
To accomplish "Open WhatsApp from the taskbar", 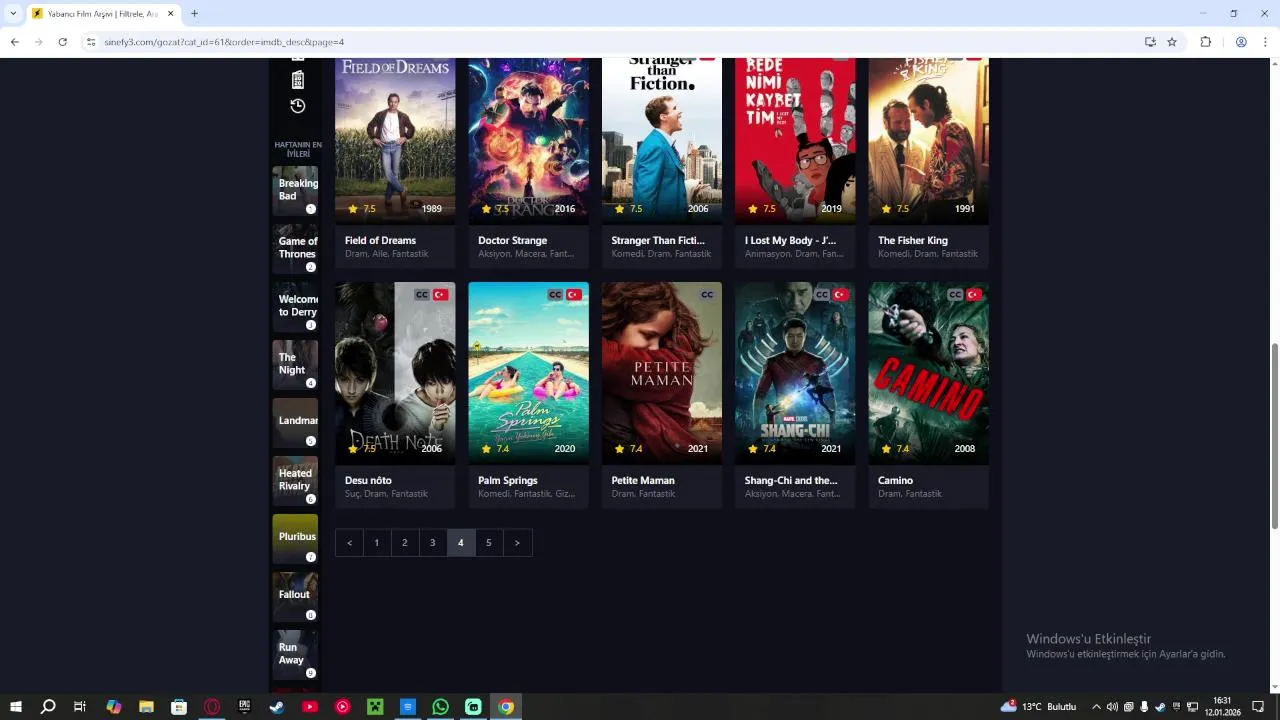I will 440,707.
